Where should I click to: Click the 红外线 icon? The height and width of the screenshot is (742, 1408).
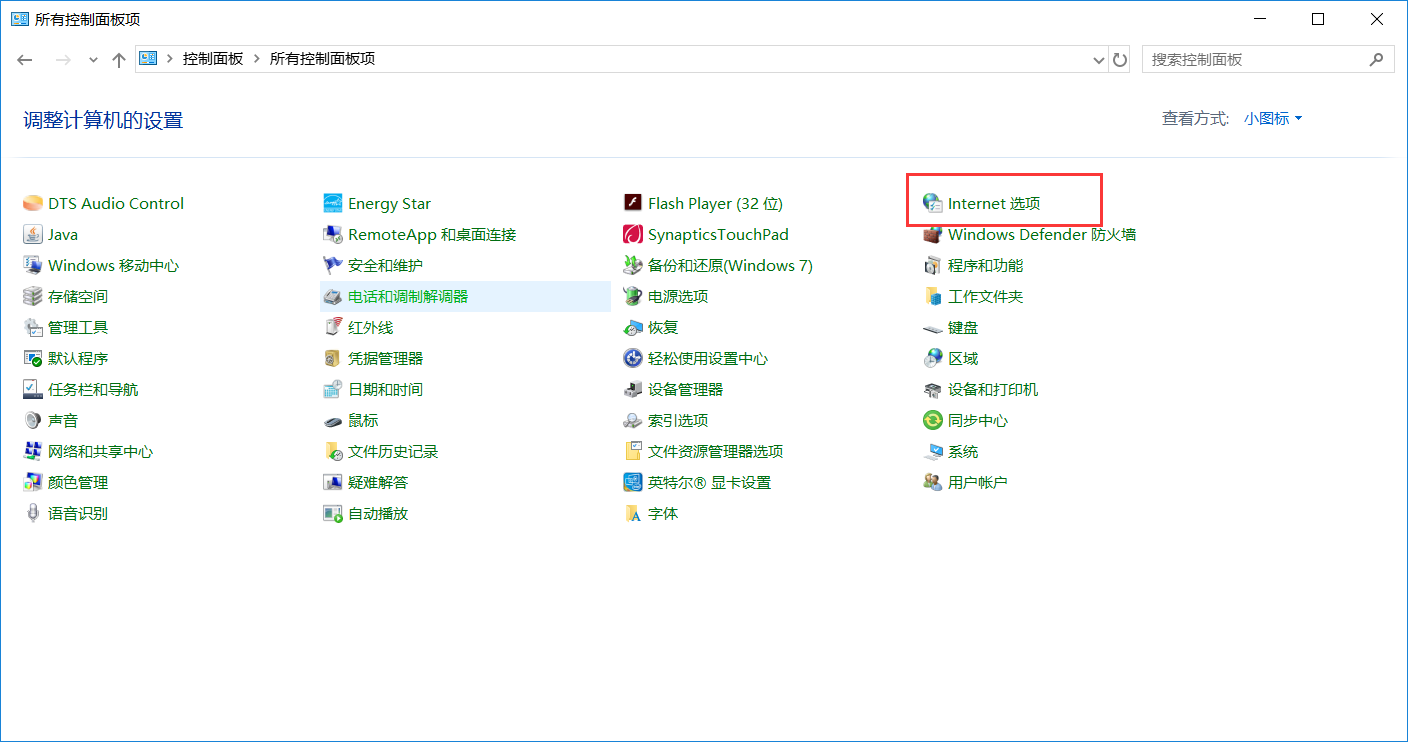[x=333, y=328]
